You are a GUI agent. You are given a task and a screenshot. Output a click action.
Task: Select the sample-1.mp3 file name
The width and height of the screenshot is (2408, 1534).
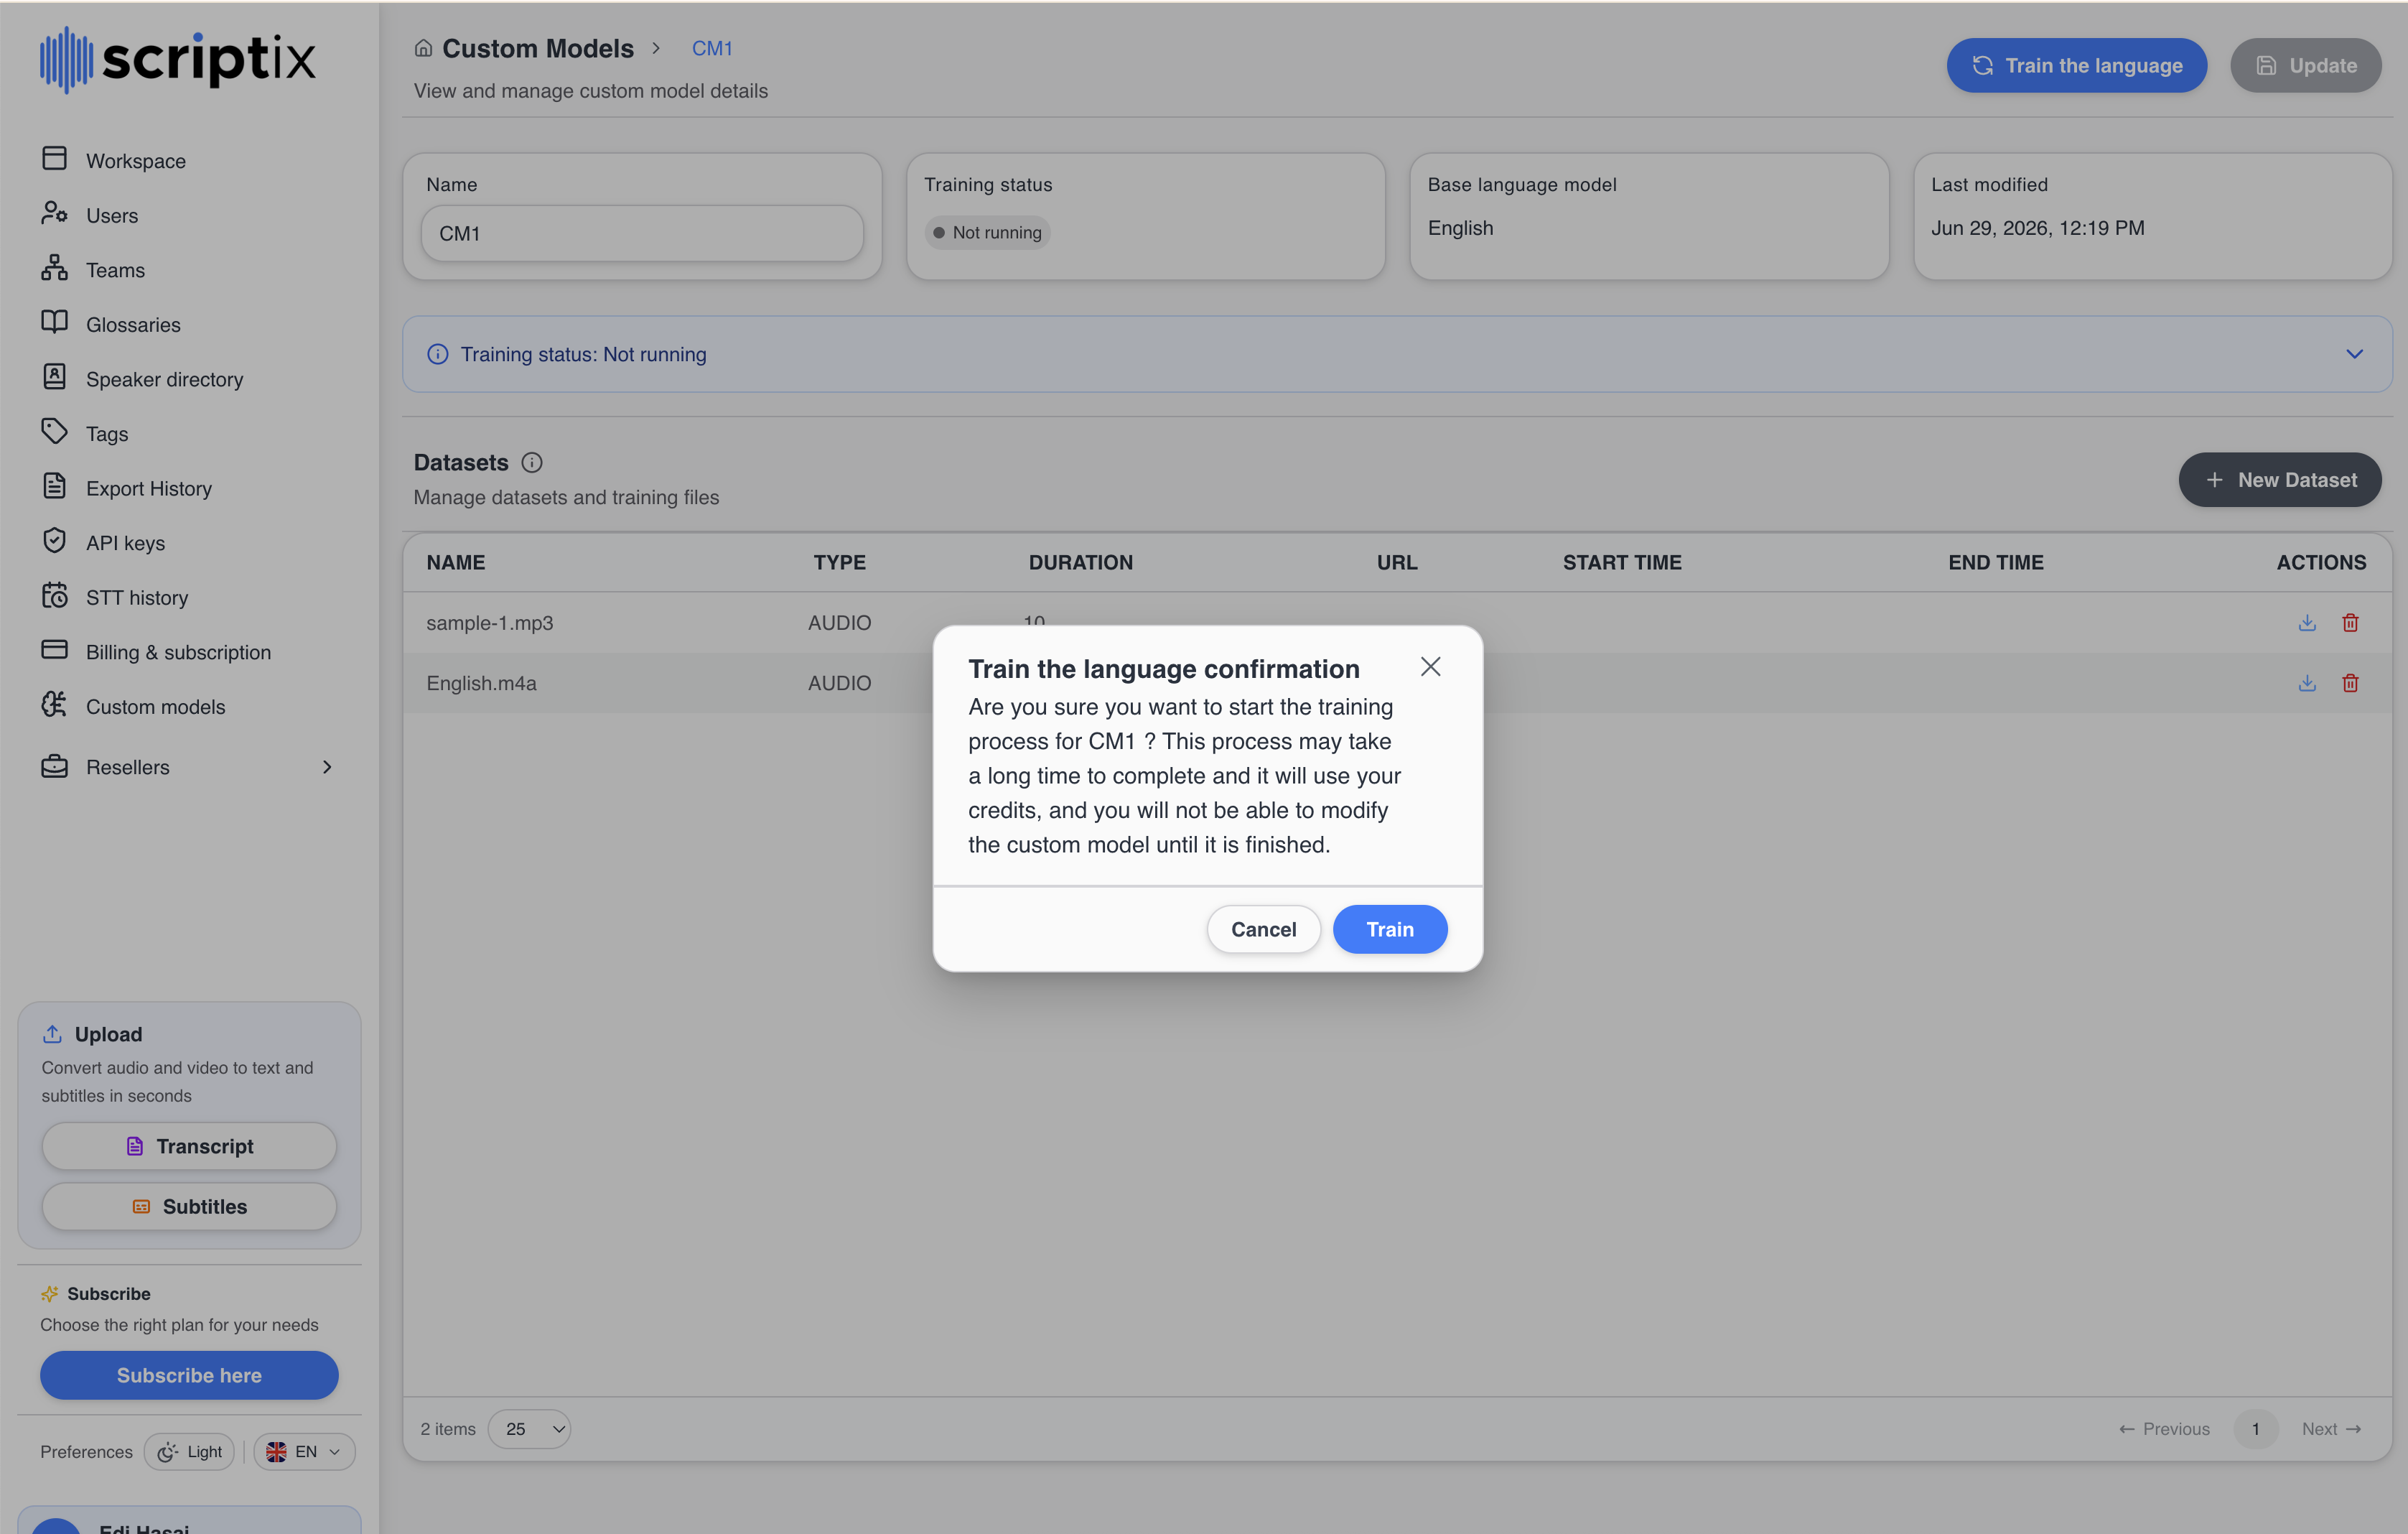click(489, 622)
